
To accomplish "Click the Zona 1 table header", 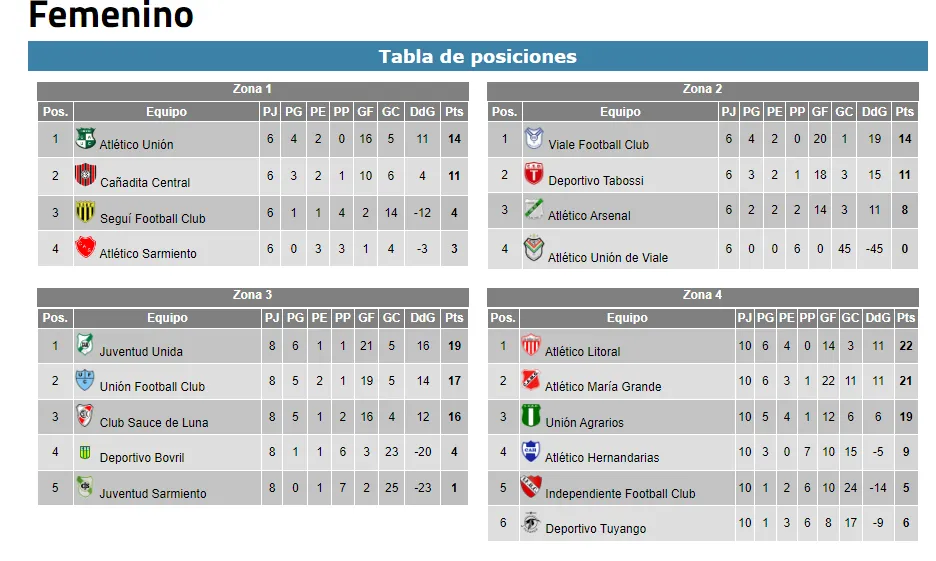I will (252, 90).
